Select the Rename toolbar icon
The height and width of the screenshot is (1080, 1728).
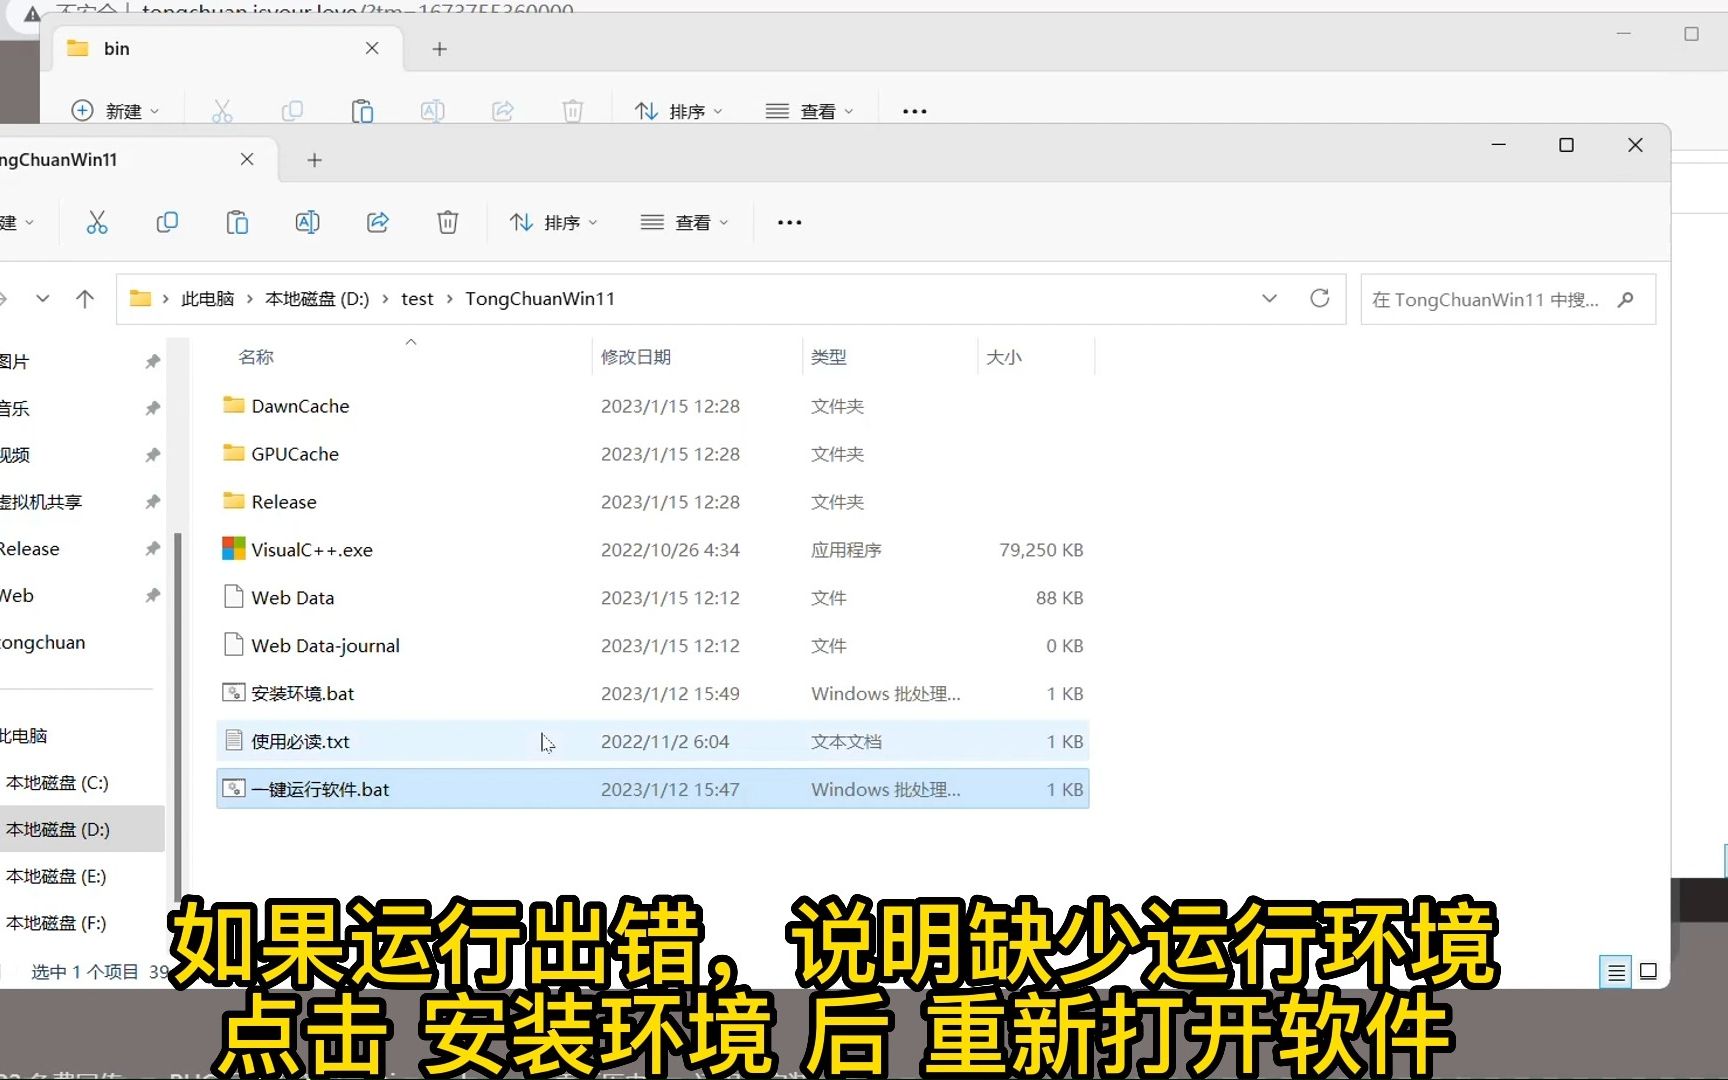[308, 222]
